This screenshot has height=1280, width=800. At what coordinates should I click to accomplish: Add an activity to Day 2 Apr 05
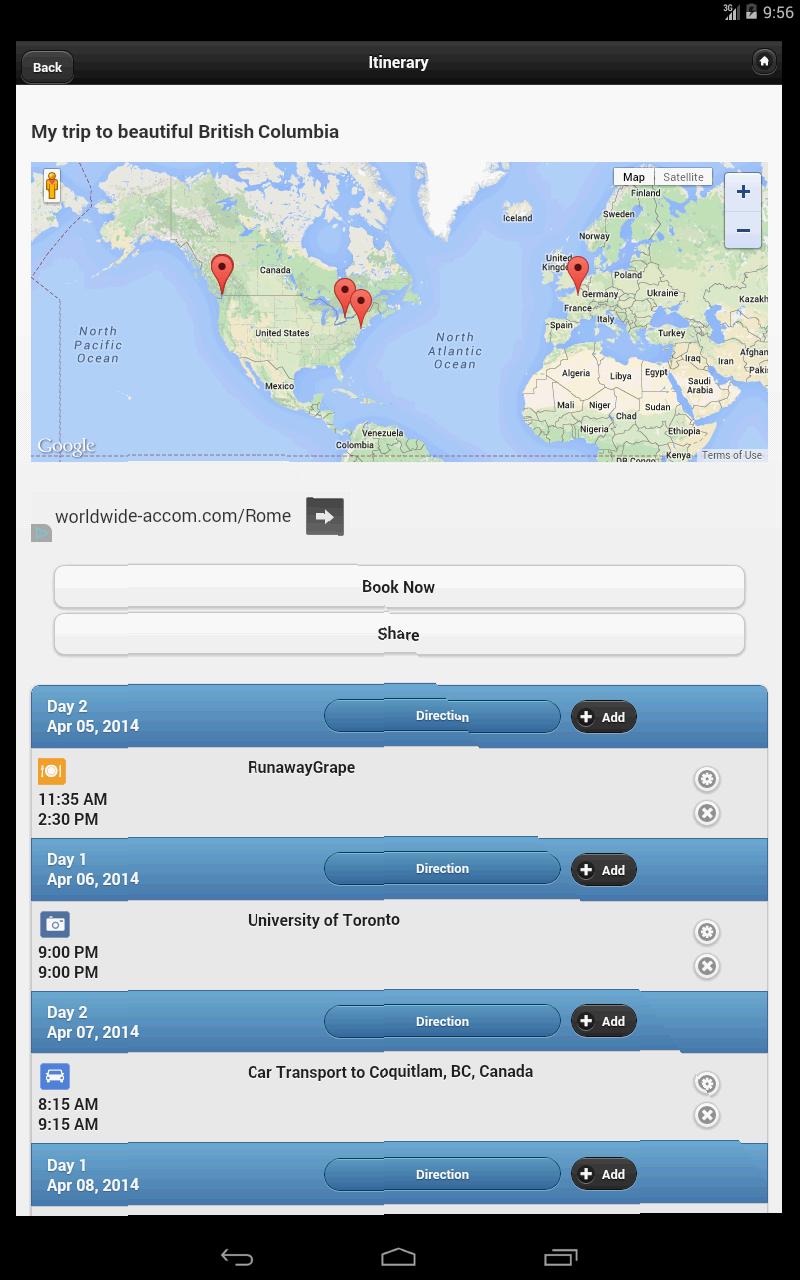click(603, 716)
